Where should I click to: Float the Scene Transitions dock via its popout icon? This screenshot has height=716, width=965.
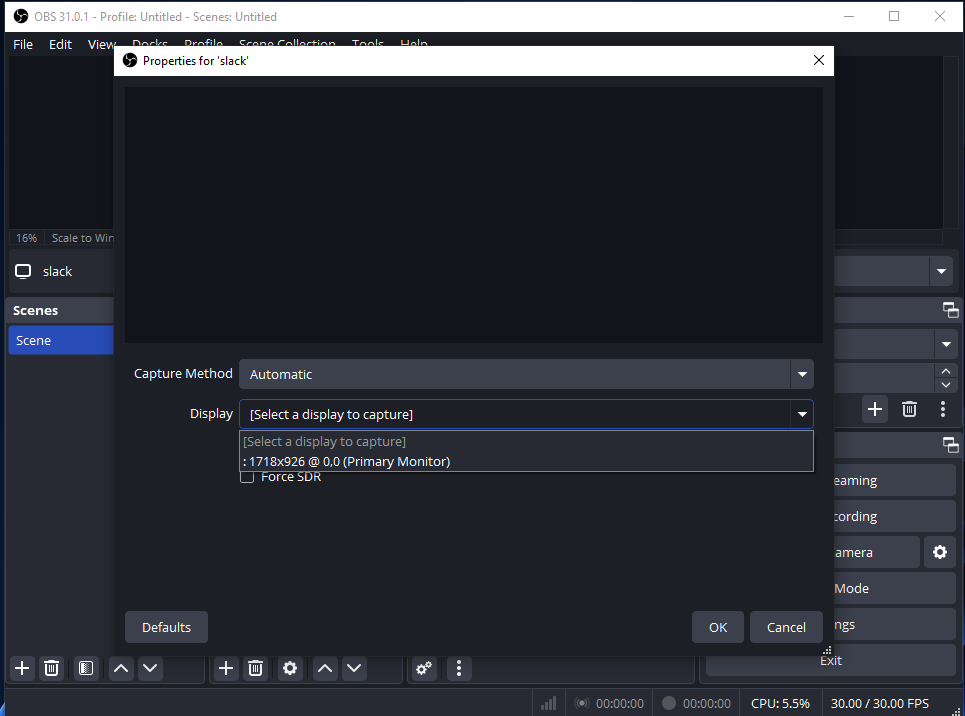(950, 310)
